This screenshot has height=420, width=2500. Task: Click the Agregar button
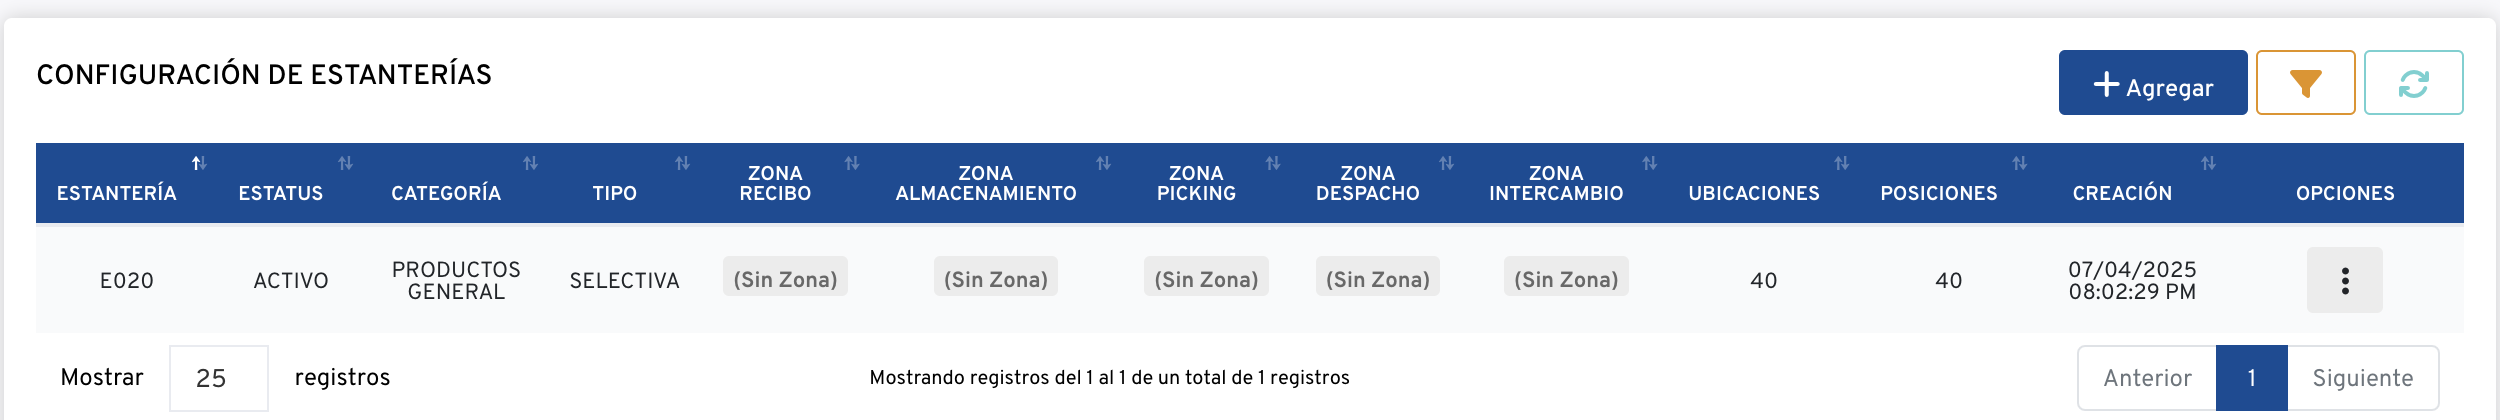point(2152,83)
